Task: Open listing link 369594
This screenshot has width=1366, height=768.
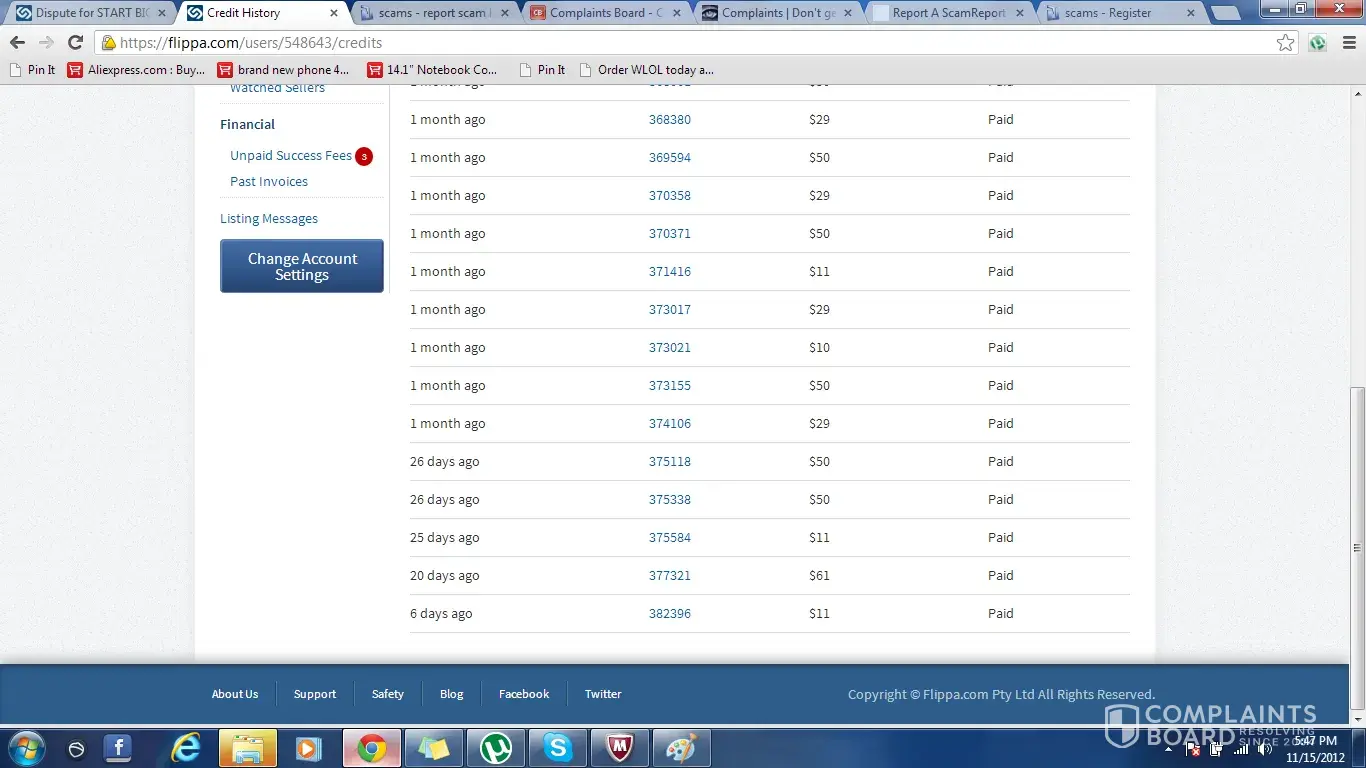Action: [670, 158]
